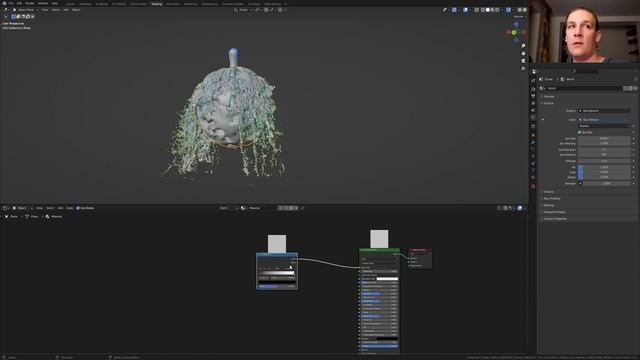This screenshot has width=640, height=360.
Task: Open the Modifiers properties wrench tab
Action: 533,142
